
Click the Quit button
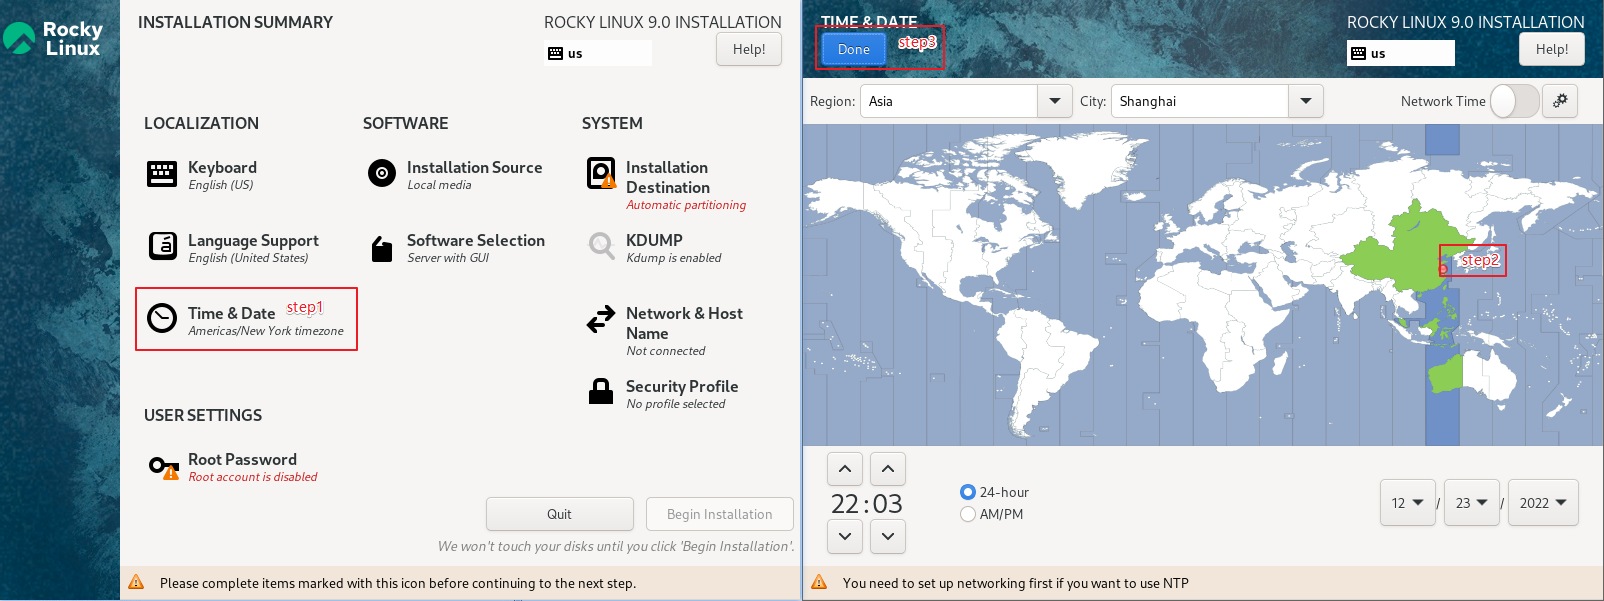(x=560, y=514)
